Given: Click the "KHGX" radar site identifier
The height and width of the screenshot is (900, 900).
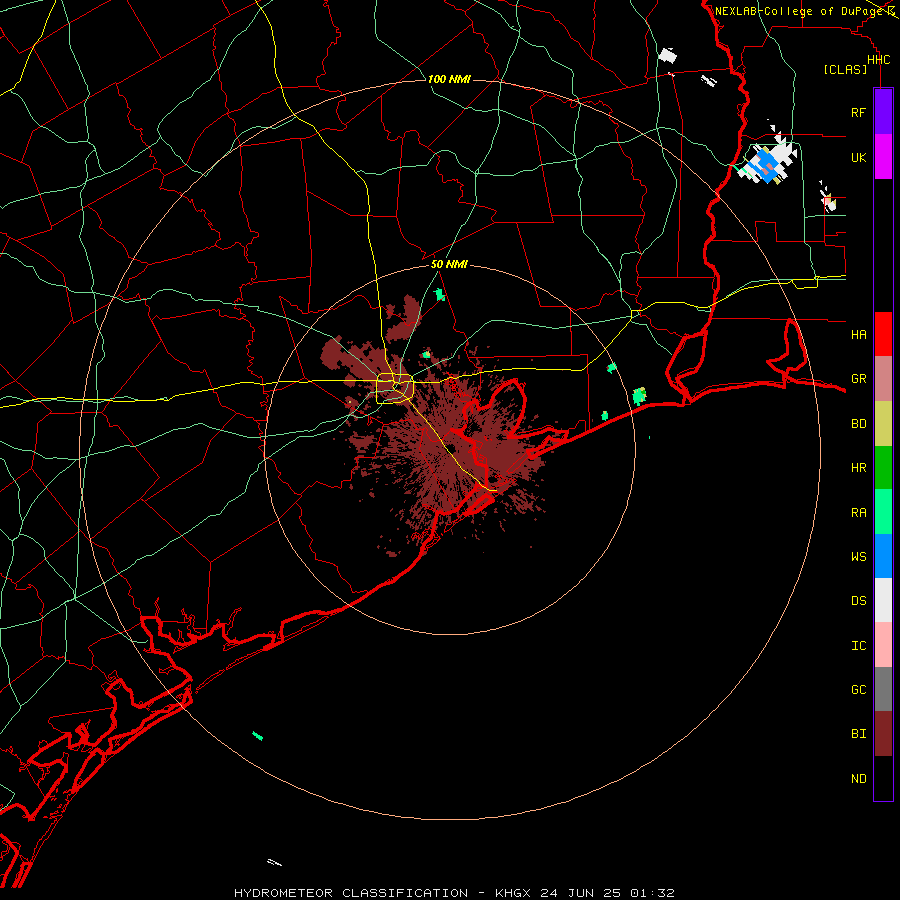Looking at the screenshot, I should (x=514, y=893).
